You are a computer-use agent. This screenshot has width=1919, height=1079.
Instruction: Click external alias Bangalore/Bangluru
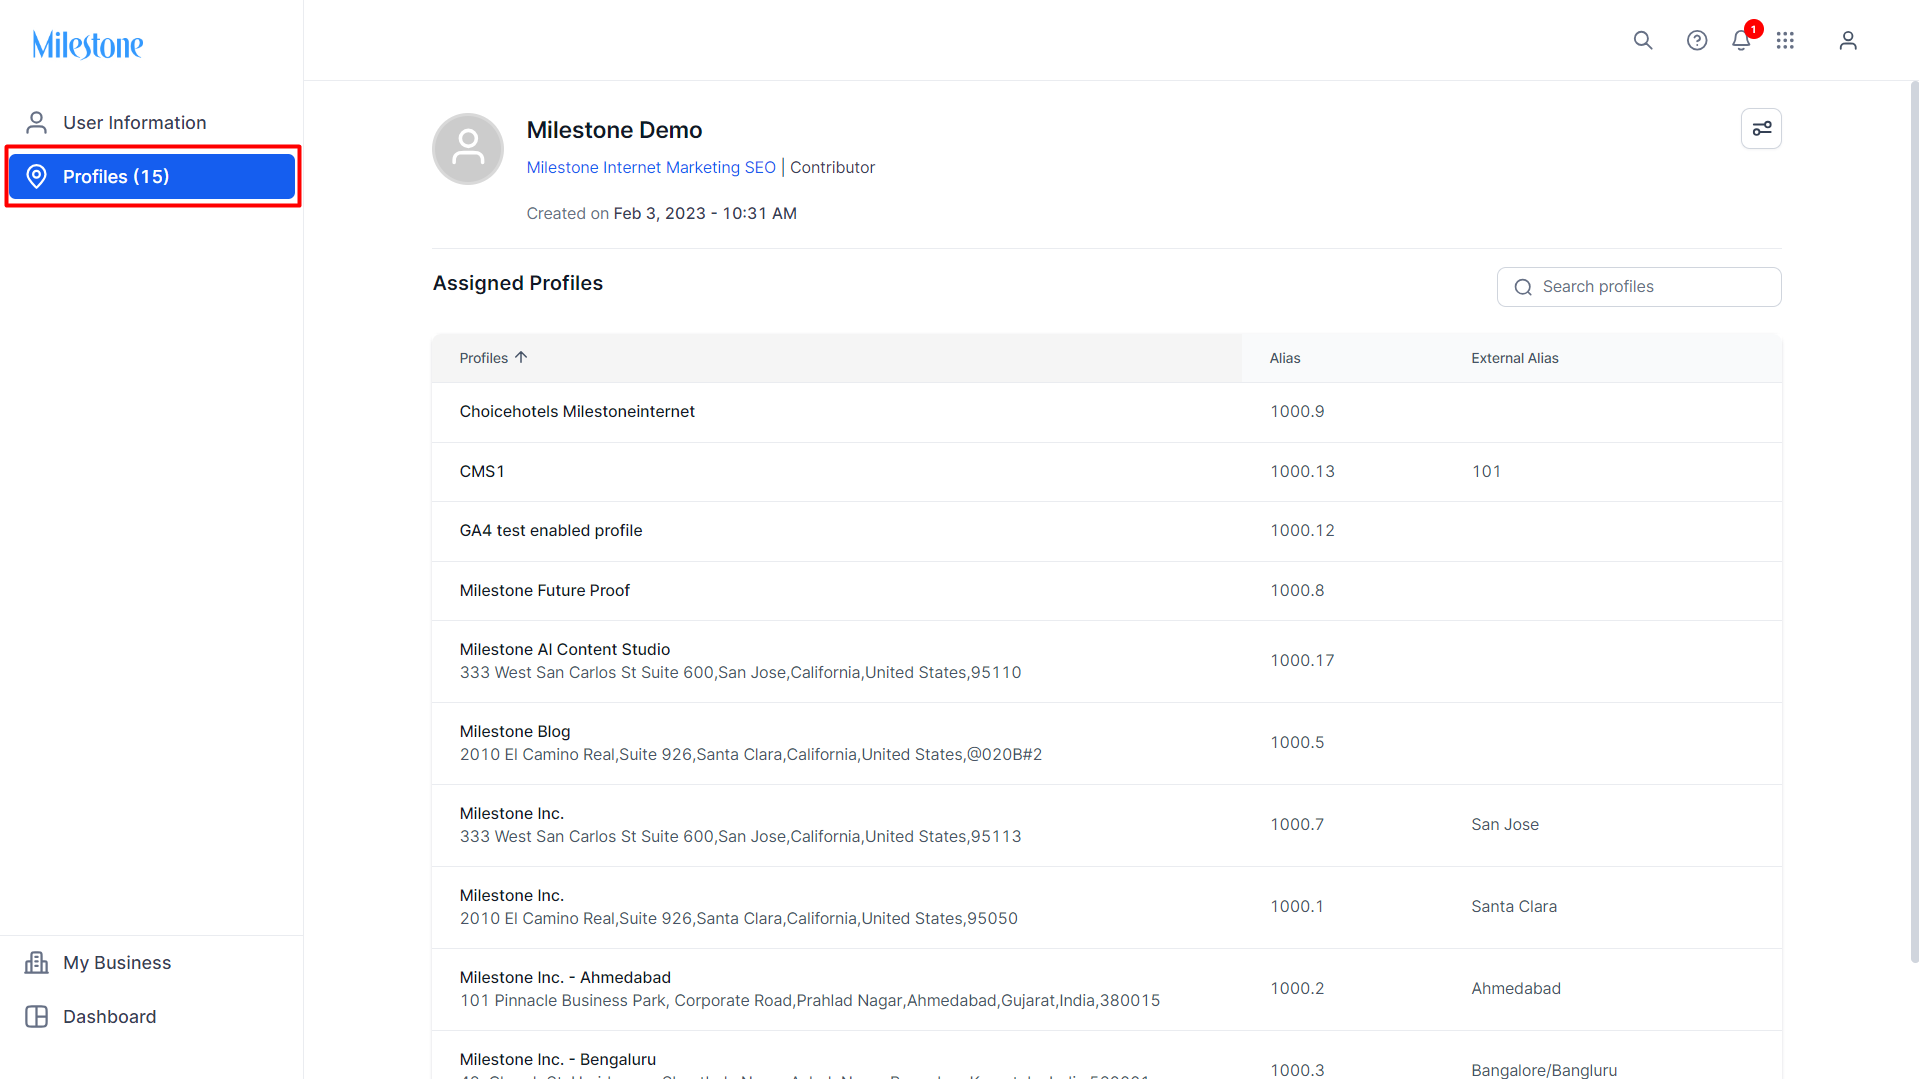(x=1544, y=1070)
